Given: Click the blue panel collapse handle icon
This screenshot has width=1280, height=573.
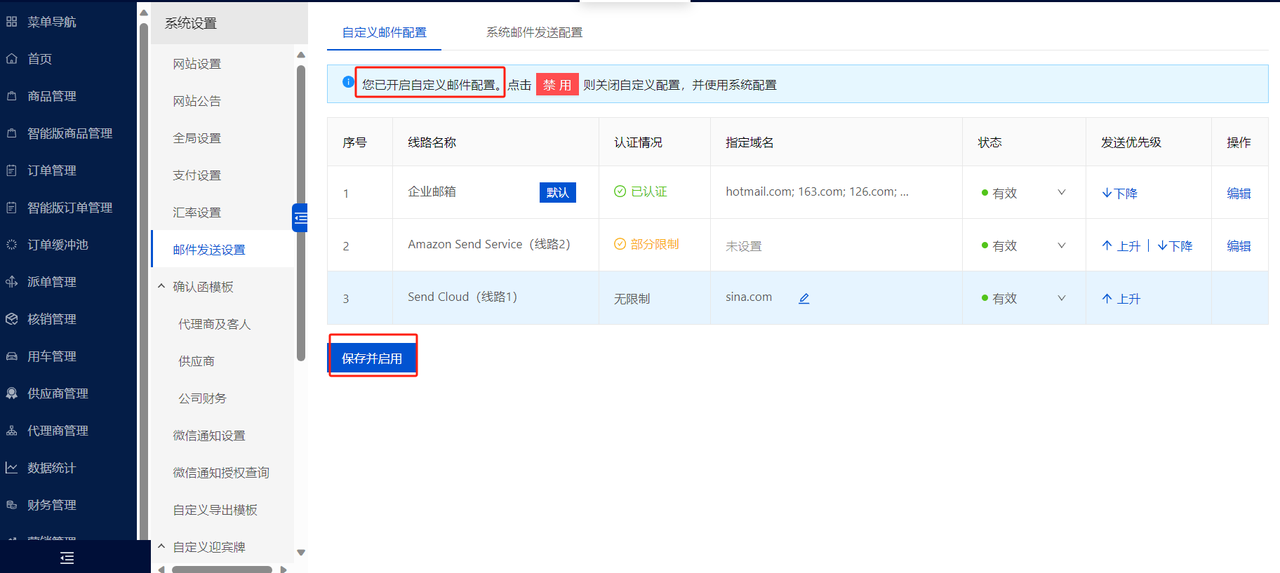Looking at the screenshot, I should pyautogui.click(x=300, y=217).
